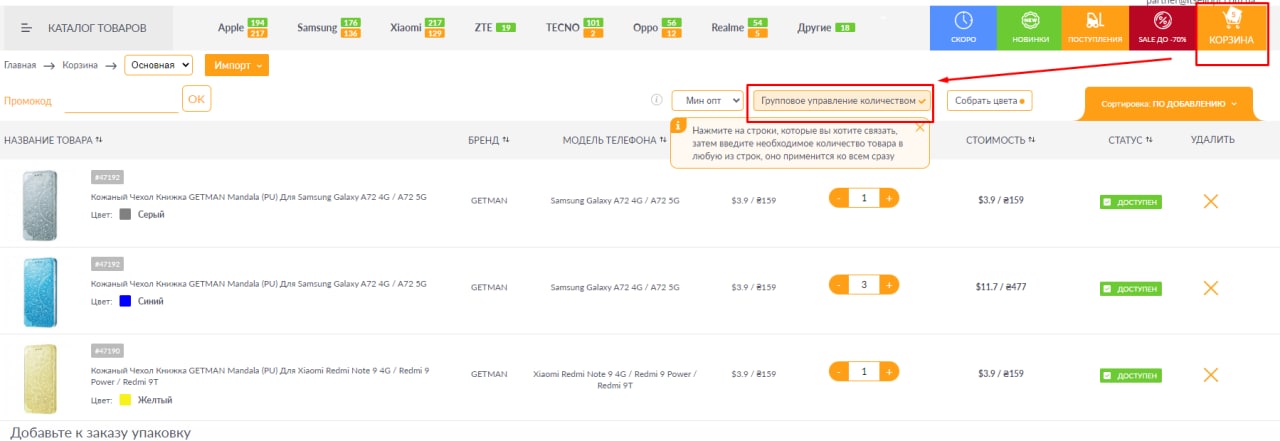Close the orange hint tooltip

click(x=920, y=128)
